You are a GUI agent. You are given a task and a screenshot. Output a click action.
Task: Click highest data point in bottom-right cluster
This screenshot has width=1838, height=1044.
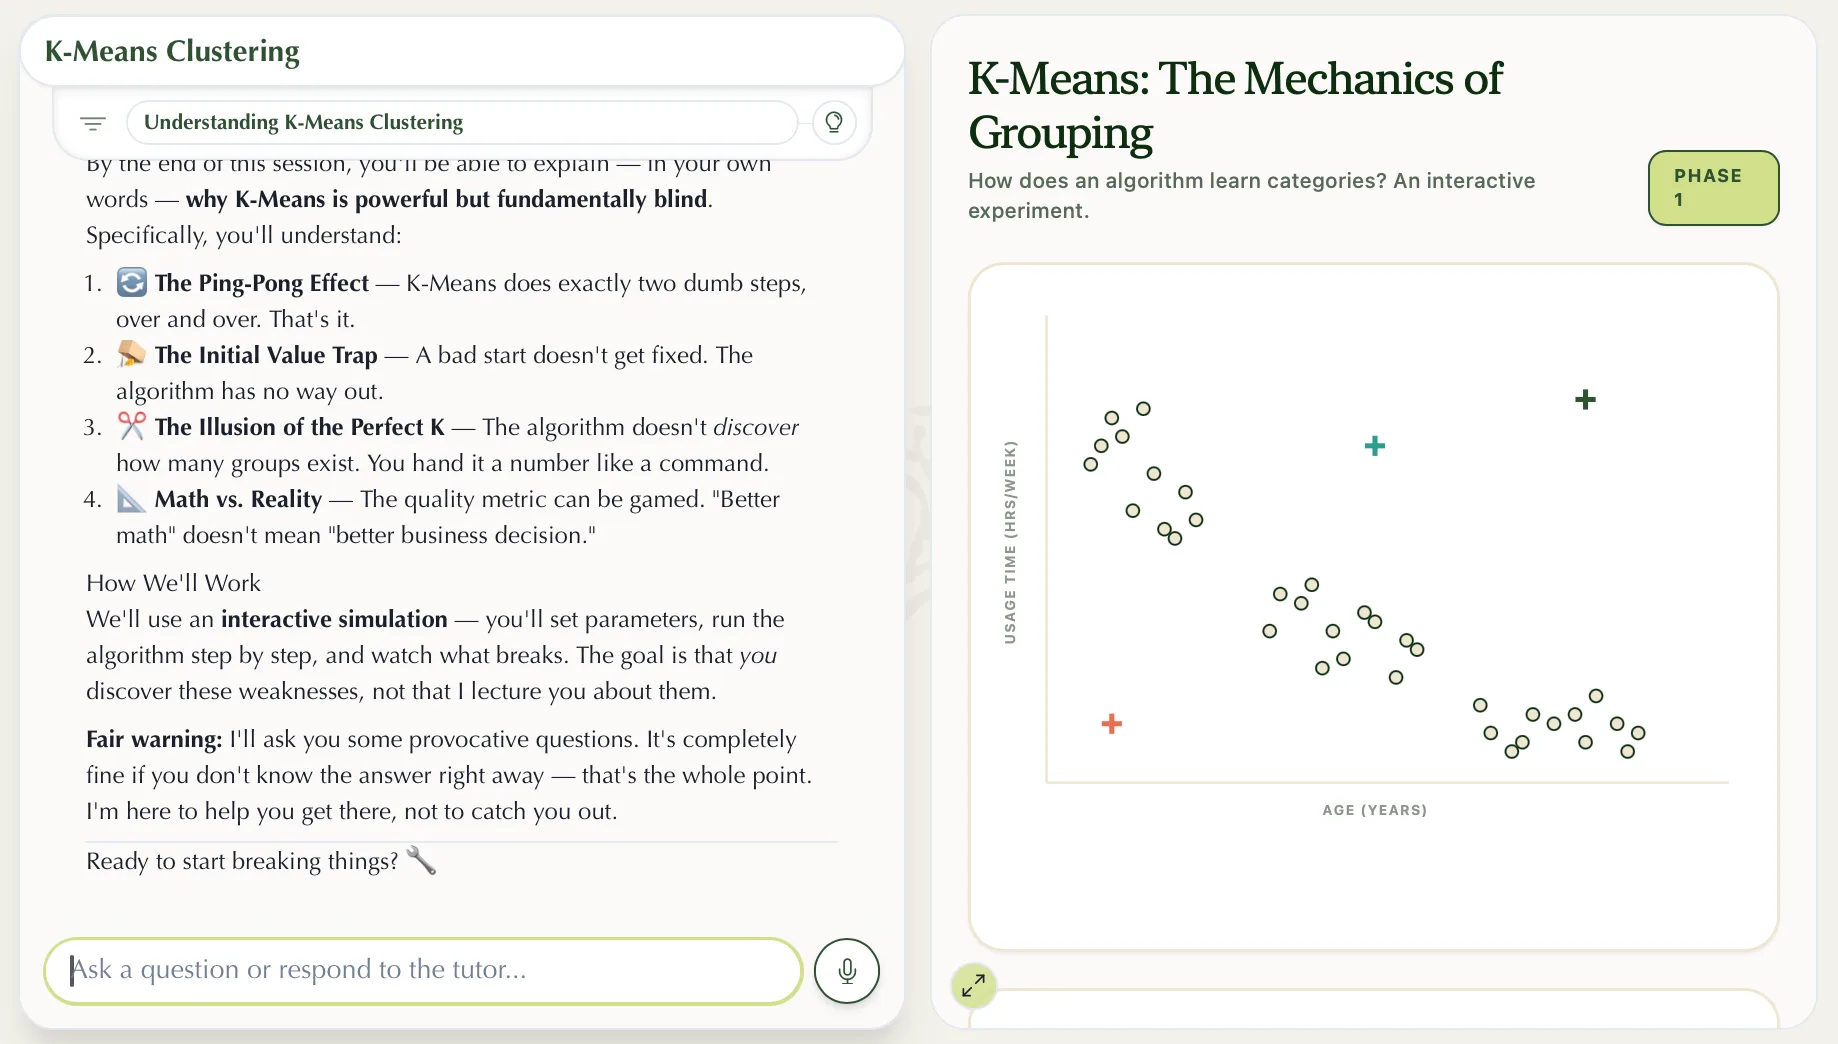click(x=1596, y=695)
